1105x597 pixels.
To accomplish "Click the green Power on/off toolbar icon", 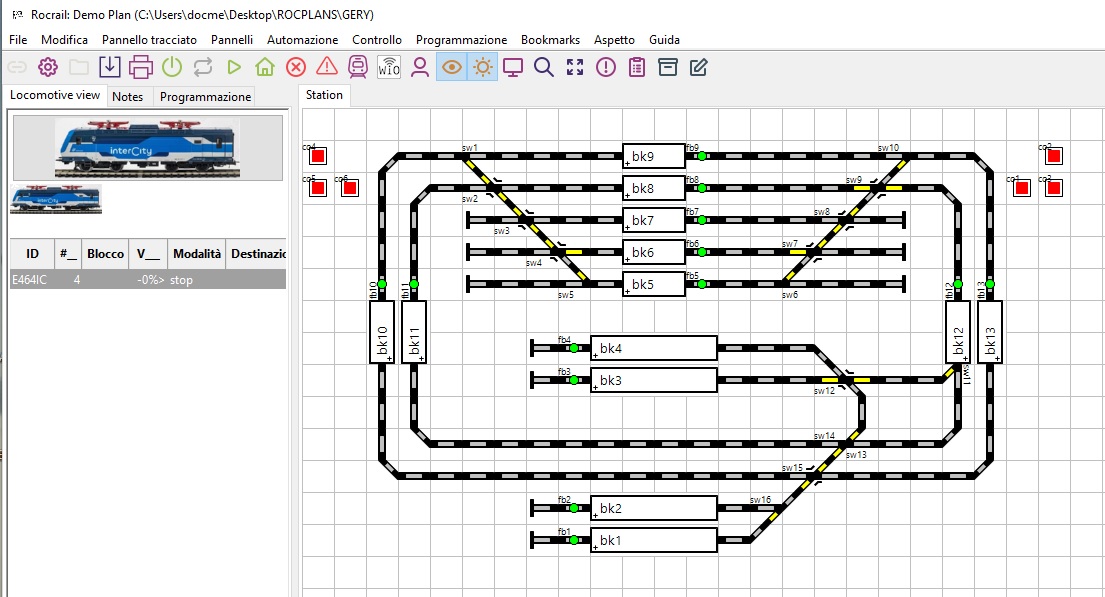I will pyautogui.click(x=172, y=67).
